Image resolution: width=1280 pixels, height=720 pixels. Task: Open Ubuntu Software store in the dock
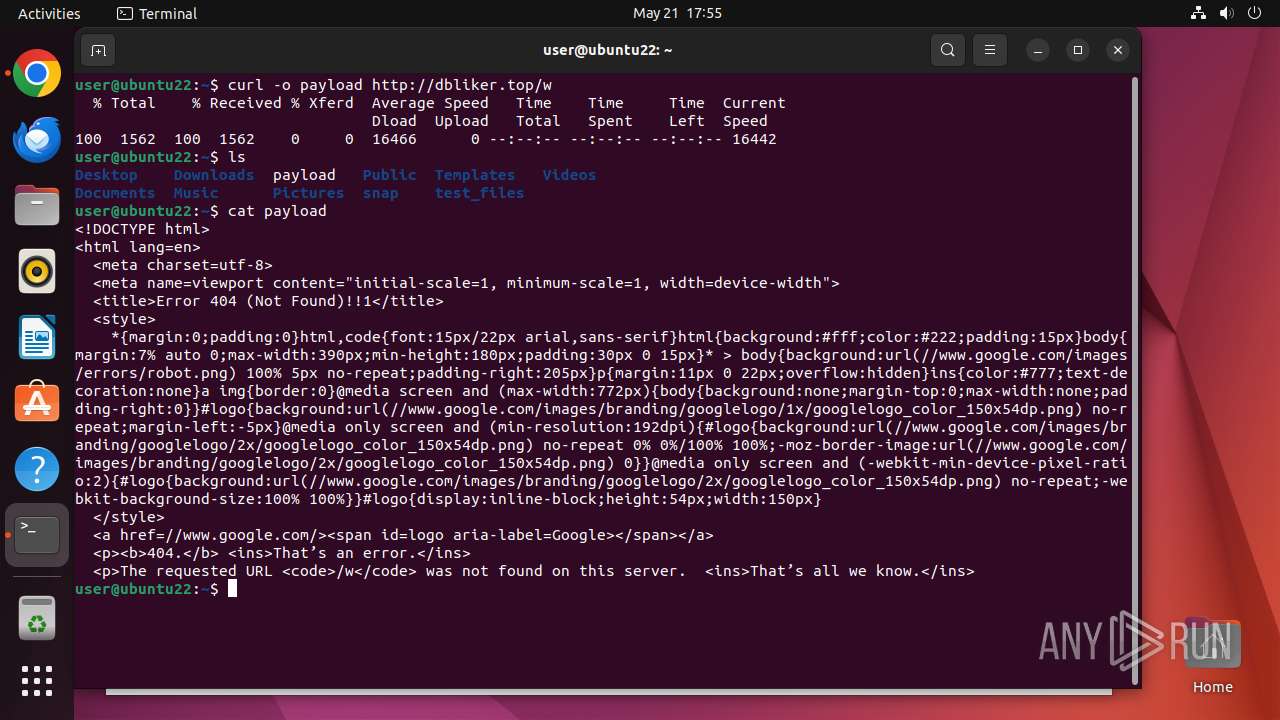tap(37, 402)
